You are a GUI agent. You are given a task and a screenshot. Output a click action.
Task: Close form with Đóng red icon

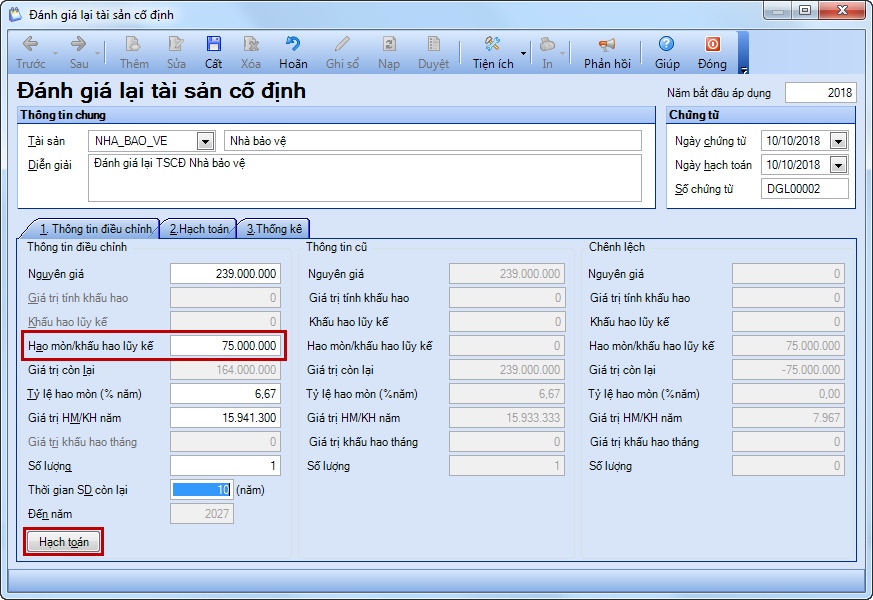(713, 44)
